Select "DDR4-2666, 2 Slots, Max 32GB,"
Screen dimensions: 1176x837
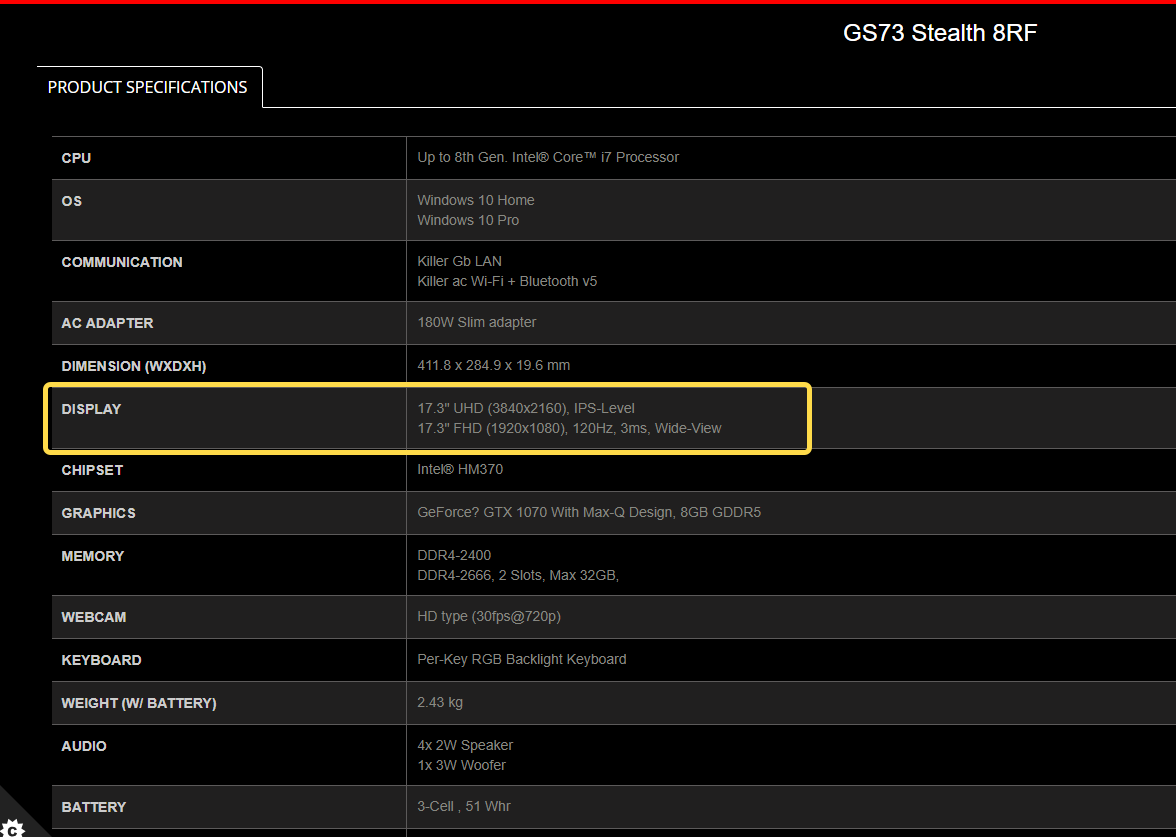[x=518, y=575]
